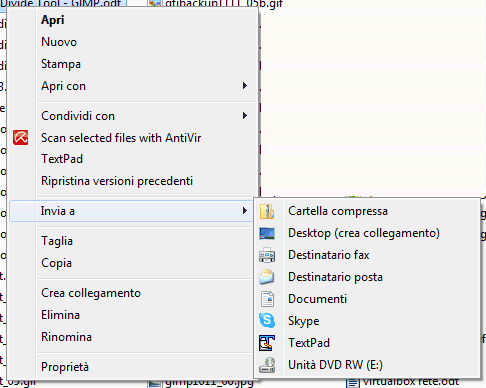Expand the Apri con submenu arrow
This screenshot has width=486, height=388.
245,86
